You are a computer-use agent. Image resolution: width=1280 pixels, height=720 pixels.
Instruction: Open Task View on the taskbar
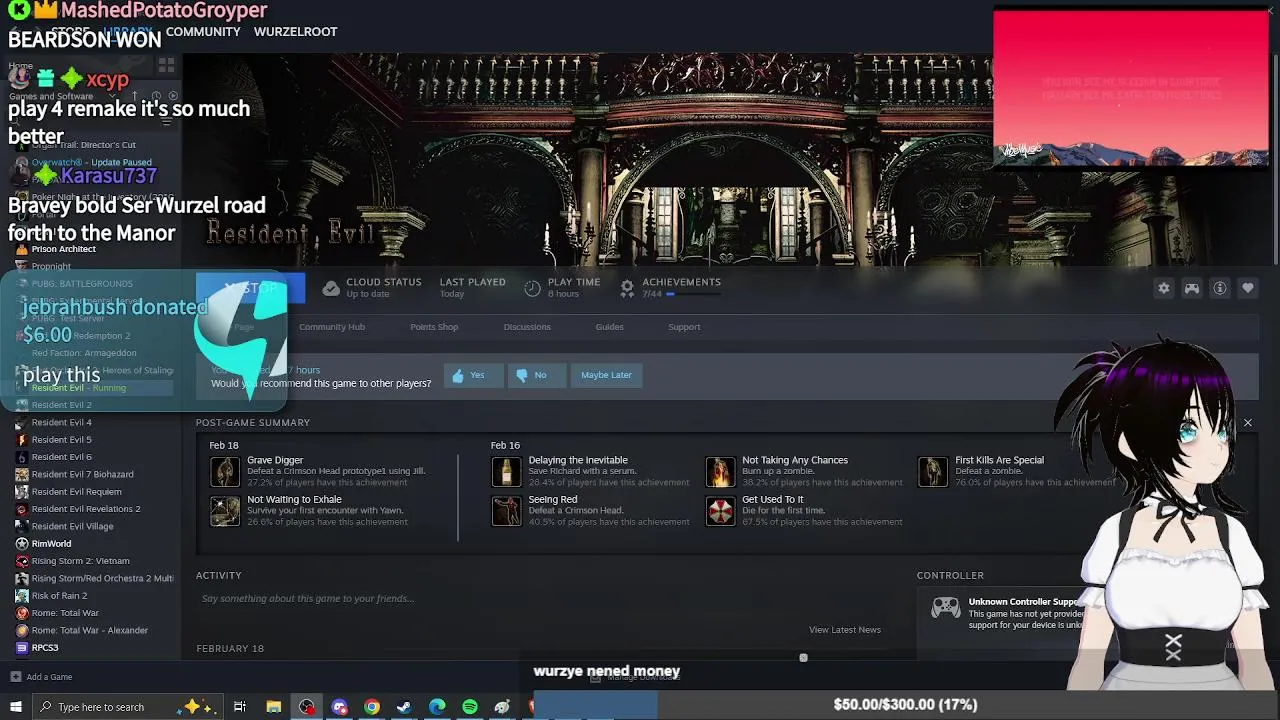click(240, 707)
